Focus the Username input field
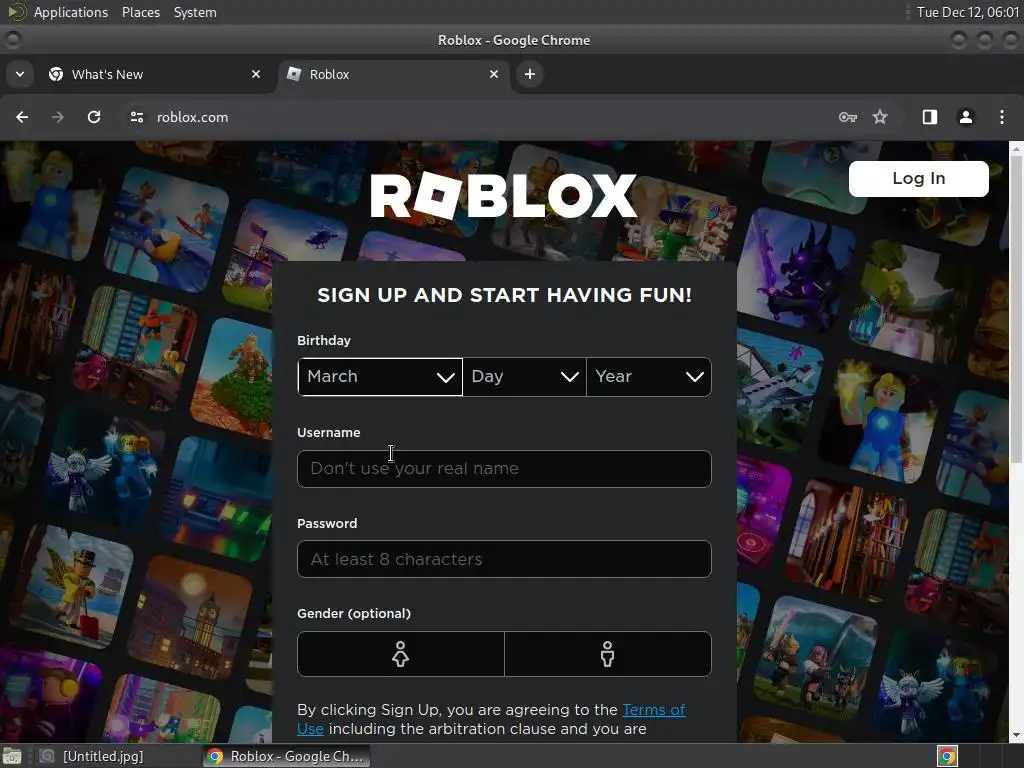Screen dimensions: 1024x768 coord(504,468)
